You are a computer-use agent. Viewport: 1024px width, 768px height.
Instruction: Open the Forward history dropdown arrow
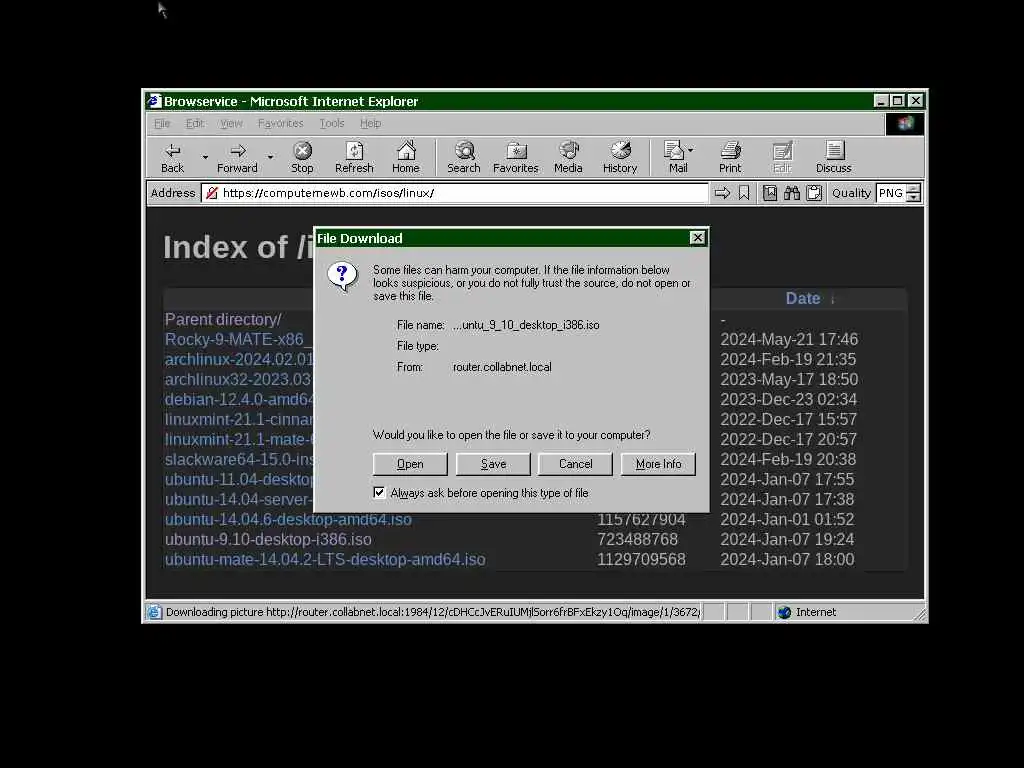tap(270, 157)
